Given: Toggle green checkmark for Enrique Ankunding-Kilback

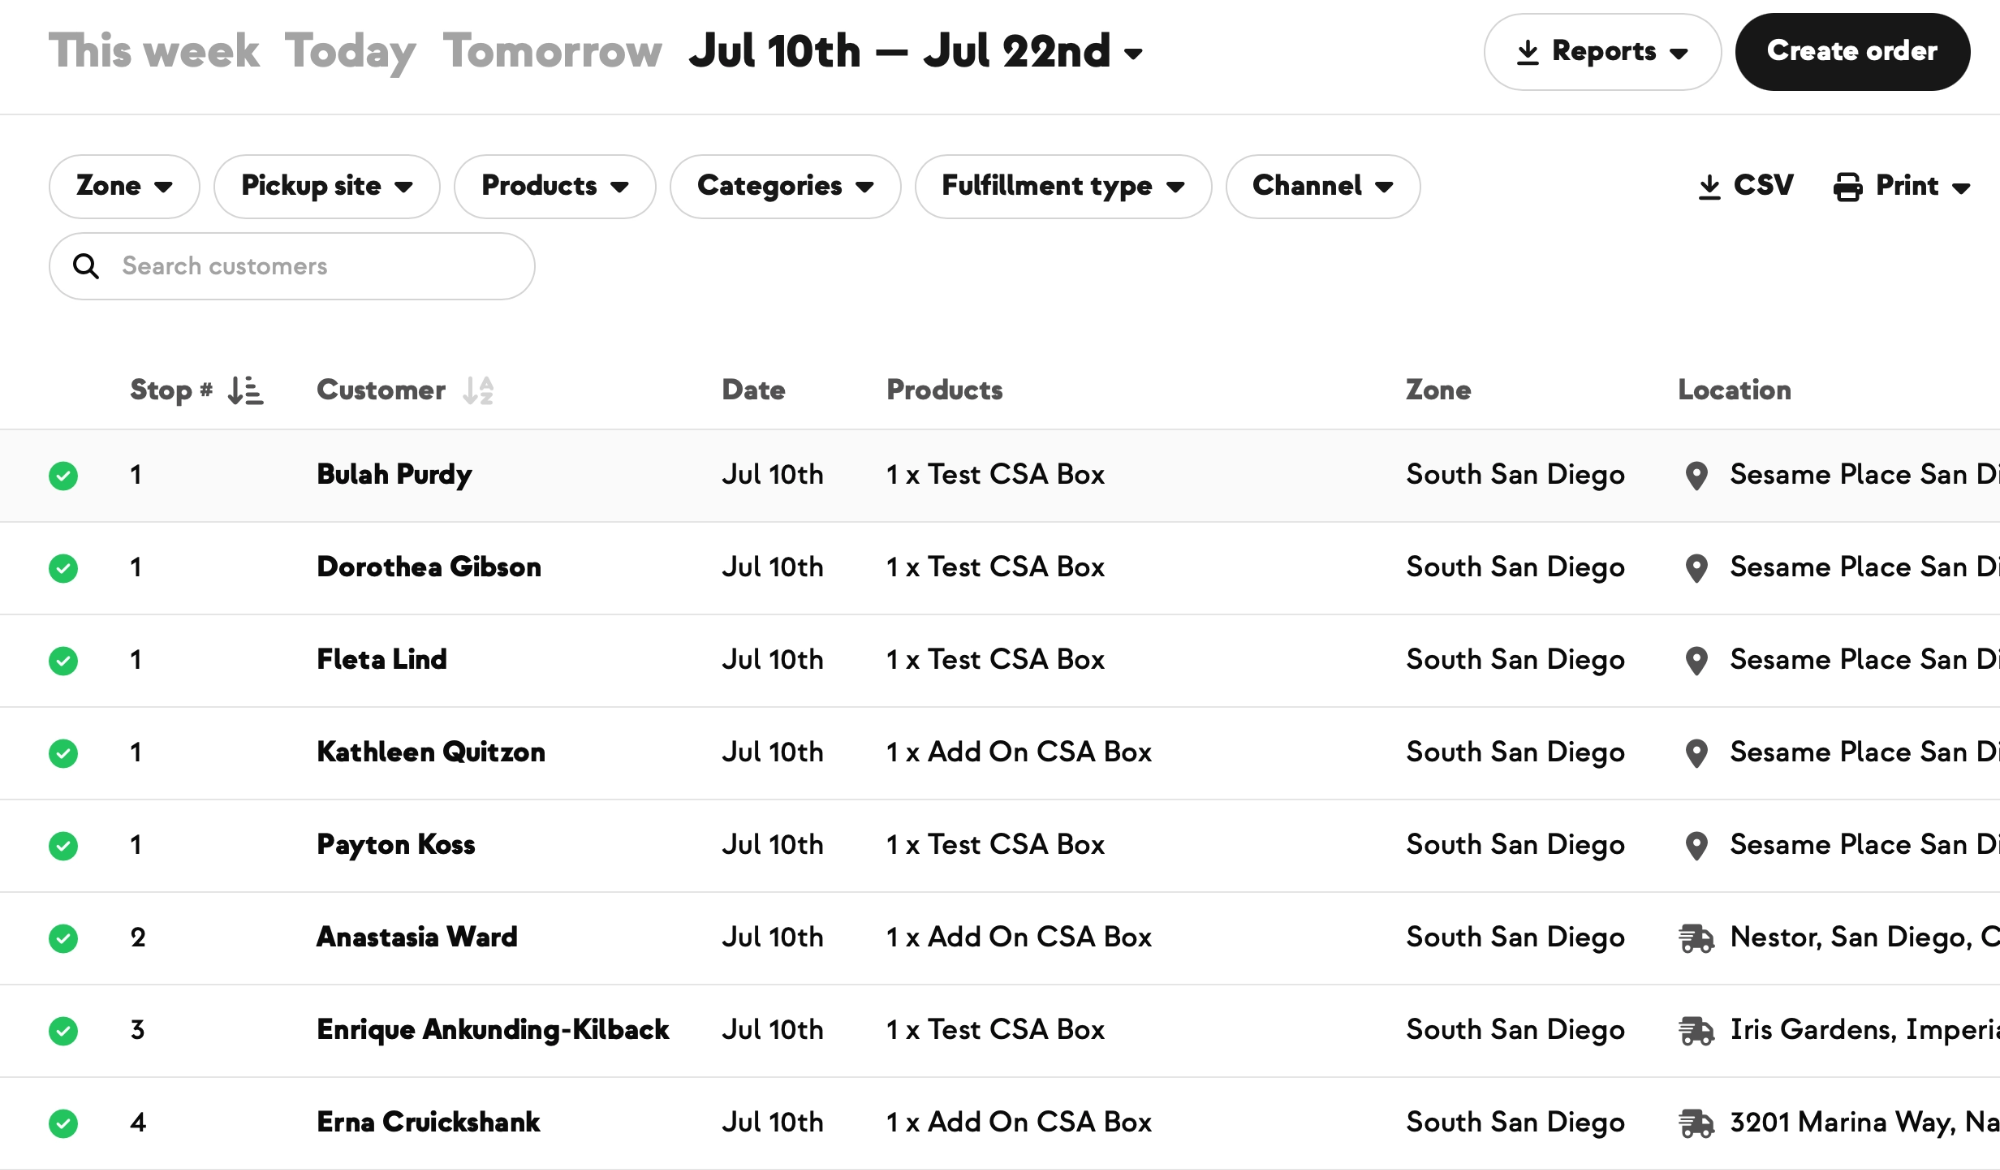Looking at the screenshot, I should click(x=63, y=1031).
